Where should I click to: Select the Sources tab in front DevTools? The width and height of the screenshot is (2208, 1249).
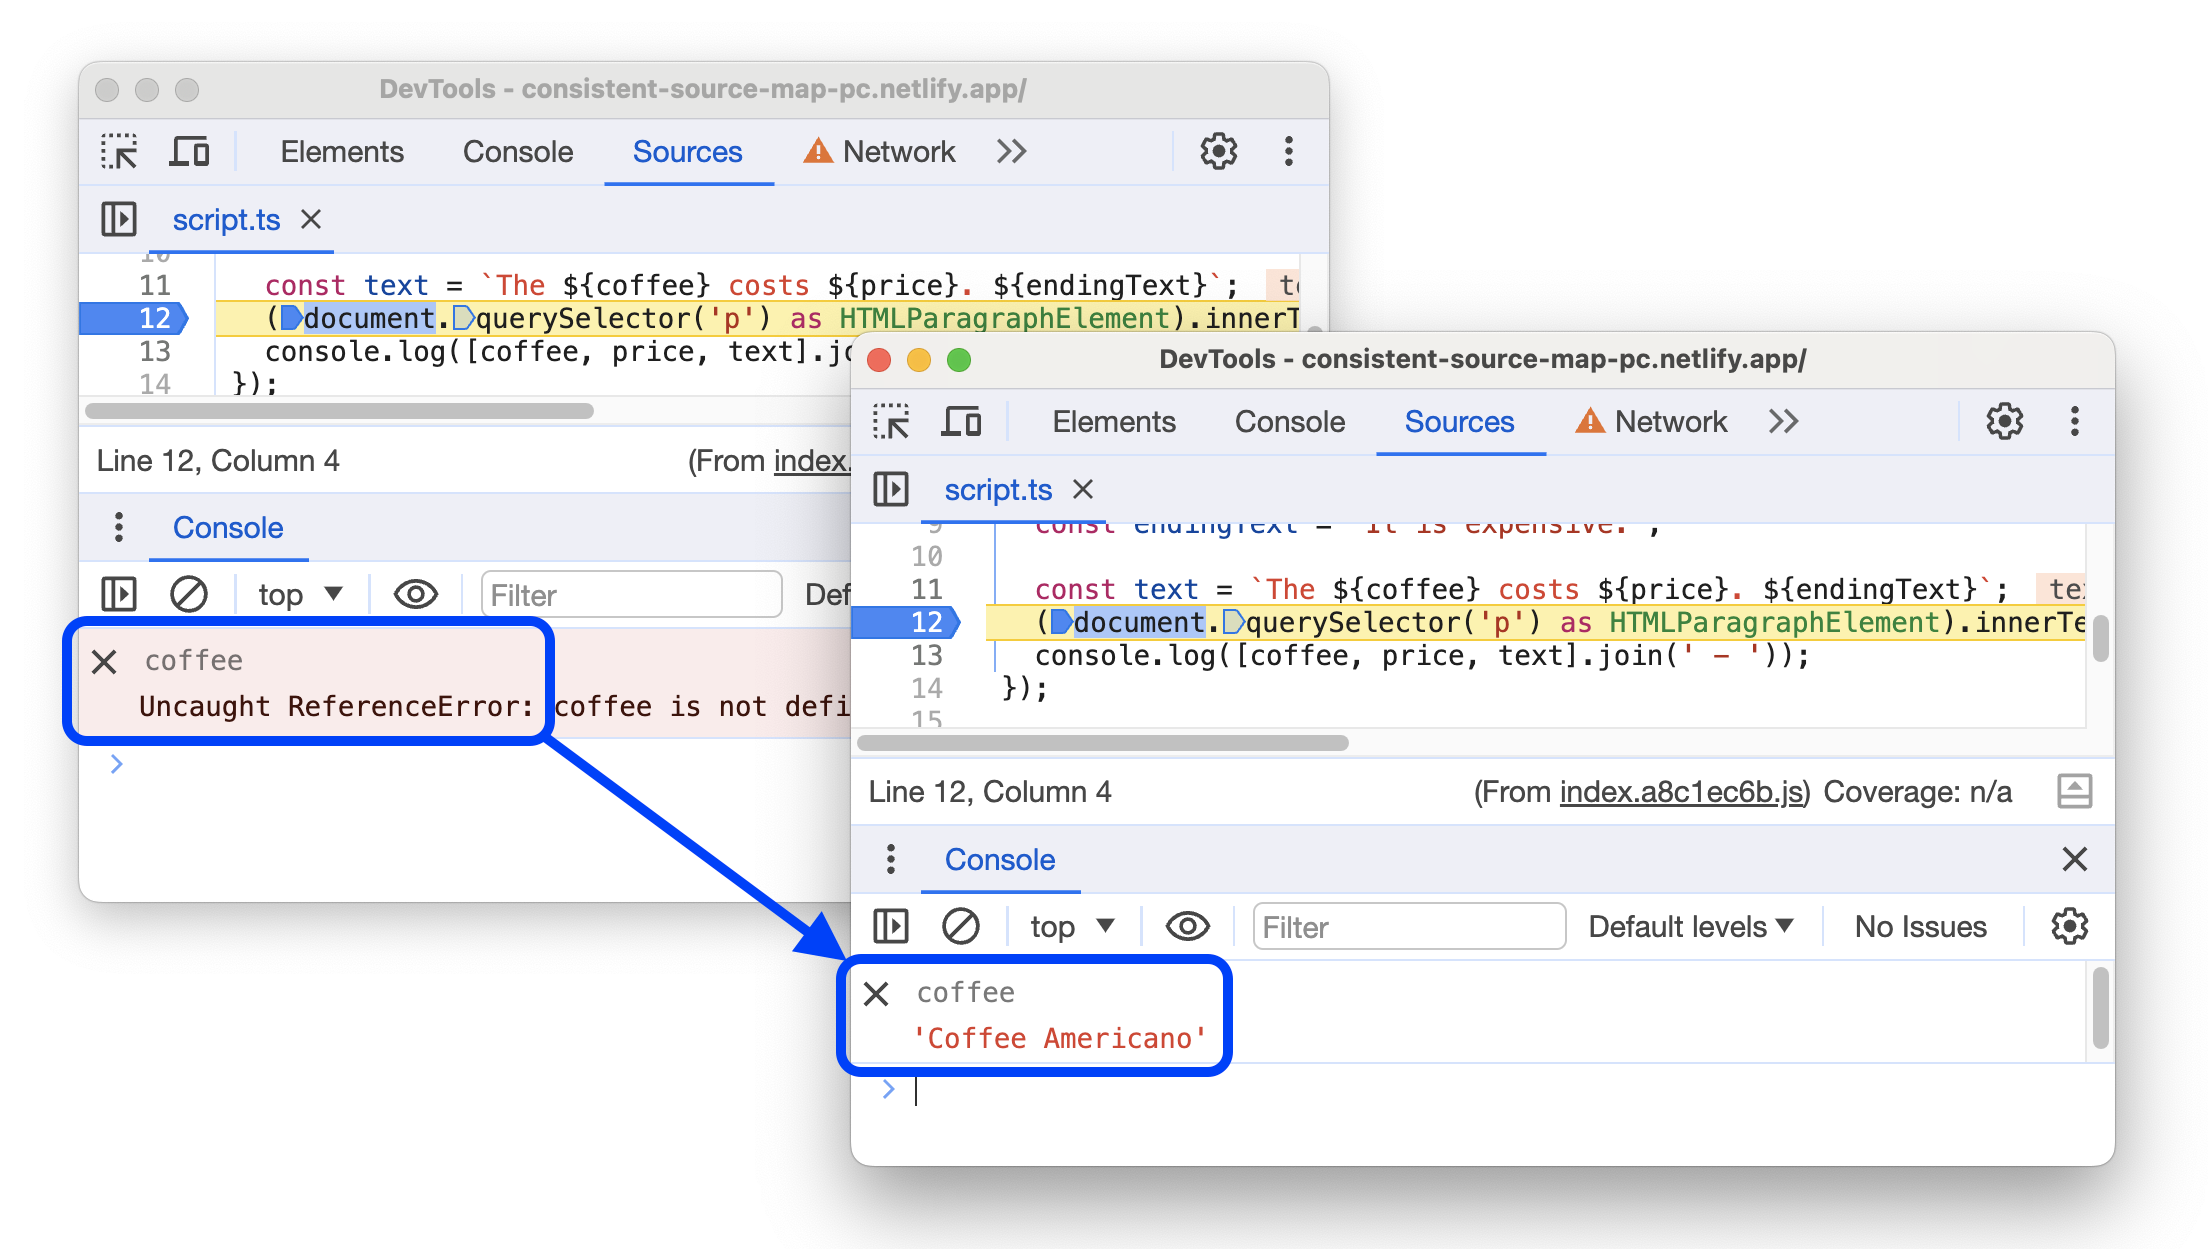pyautogui.click(x=1453, y=421)
